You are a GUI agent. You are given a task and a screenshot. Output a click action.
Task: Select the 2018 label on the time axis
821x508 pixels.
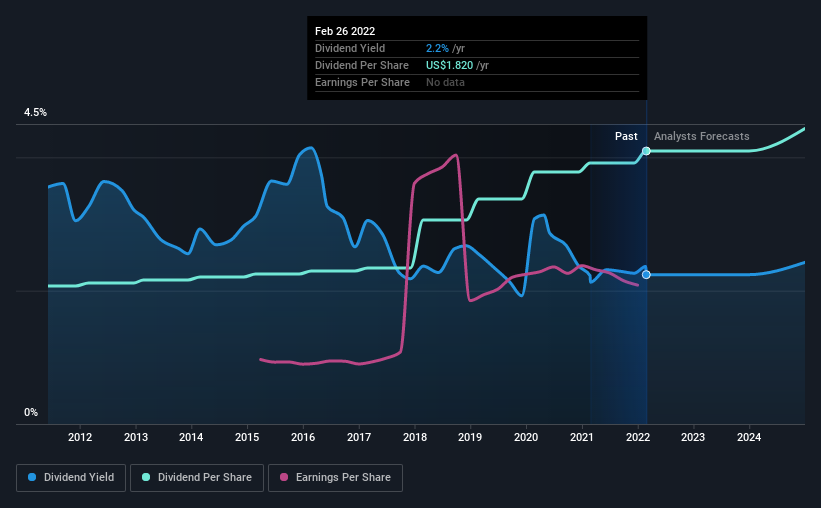coord(415,437)
